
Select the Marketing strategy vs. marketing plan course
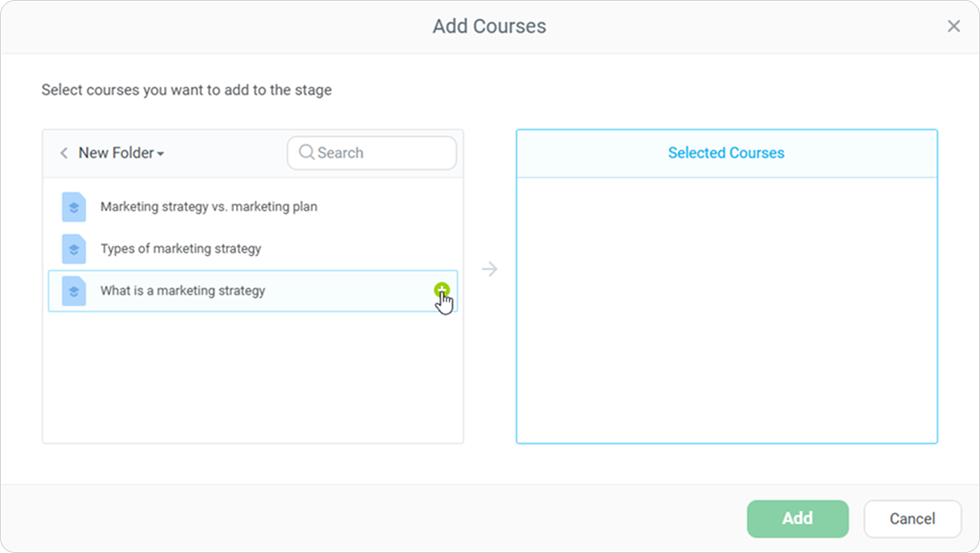click(x=208, y=207)
